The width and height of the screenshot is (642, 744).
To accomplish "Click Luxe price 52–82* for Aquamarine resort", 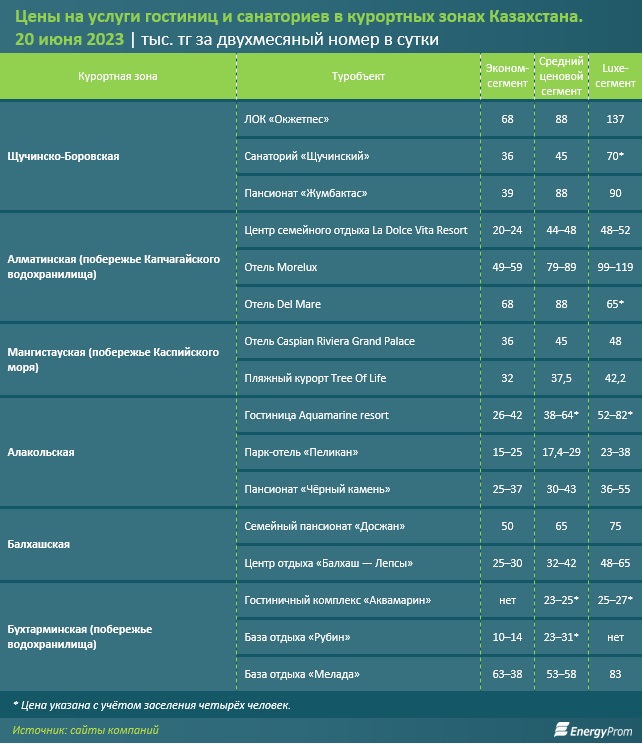I will (x=615, y=415).
